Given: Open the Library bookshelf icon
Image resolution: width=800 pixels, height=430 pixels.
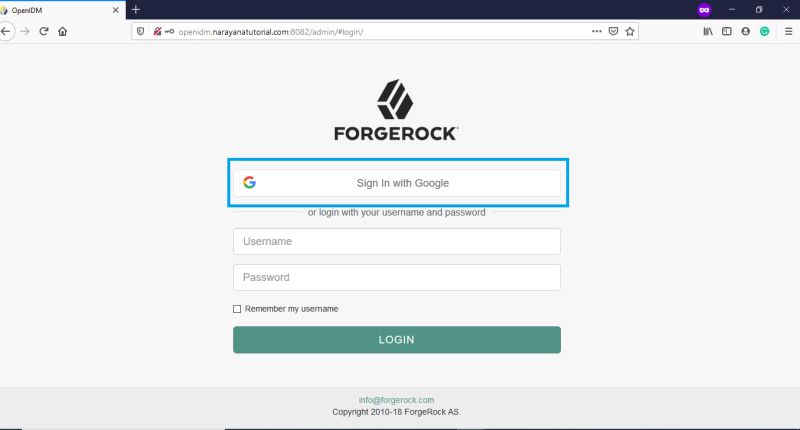Looking at the screenshot, I should pyautogui.click(x=708, y=32).
